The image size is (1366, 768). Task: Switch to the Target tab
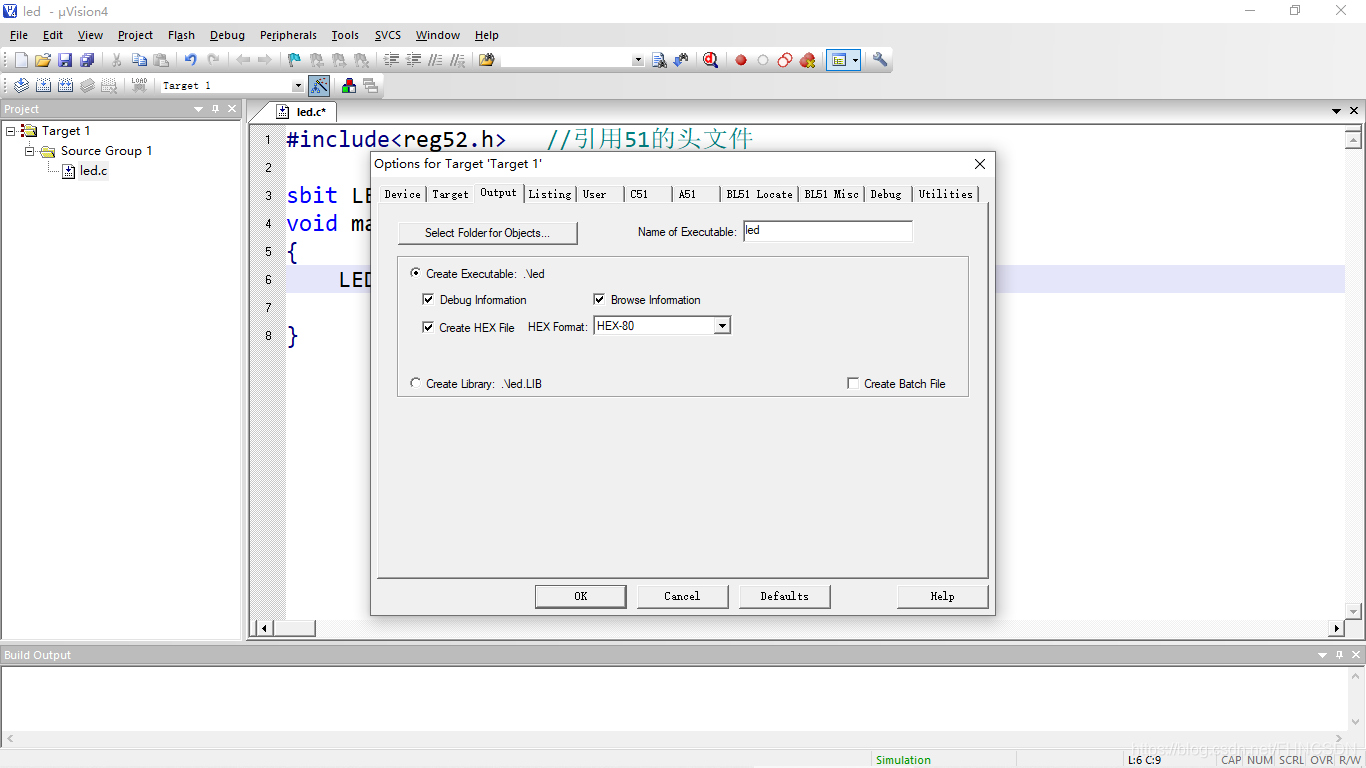[450, 194]
